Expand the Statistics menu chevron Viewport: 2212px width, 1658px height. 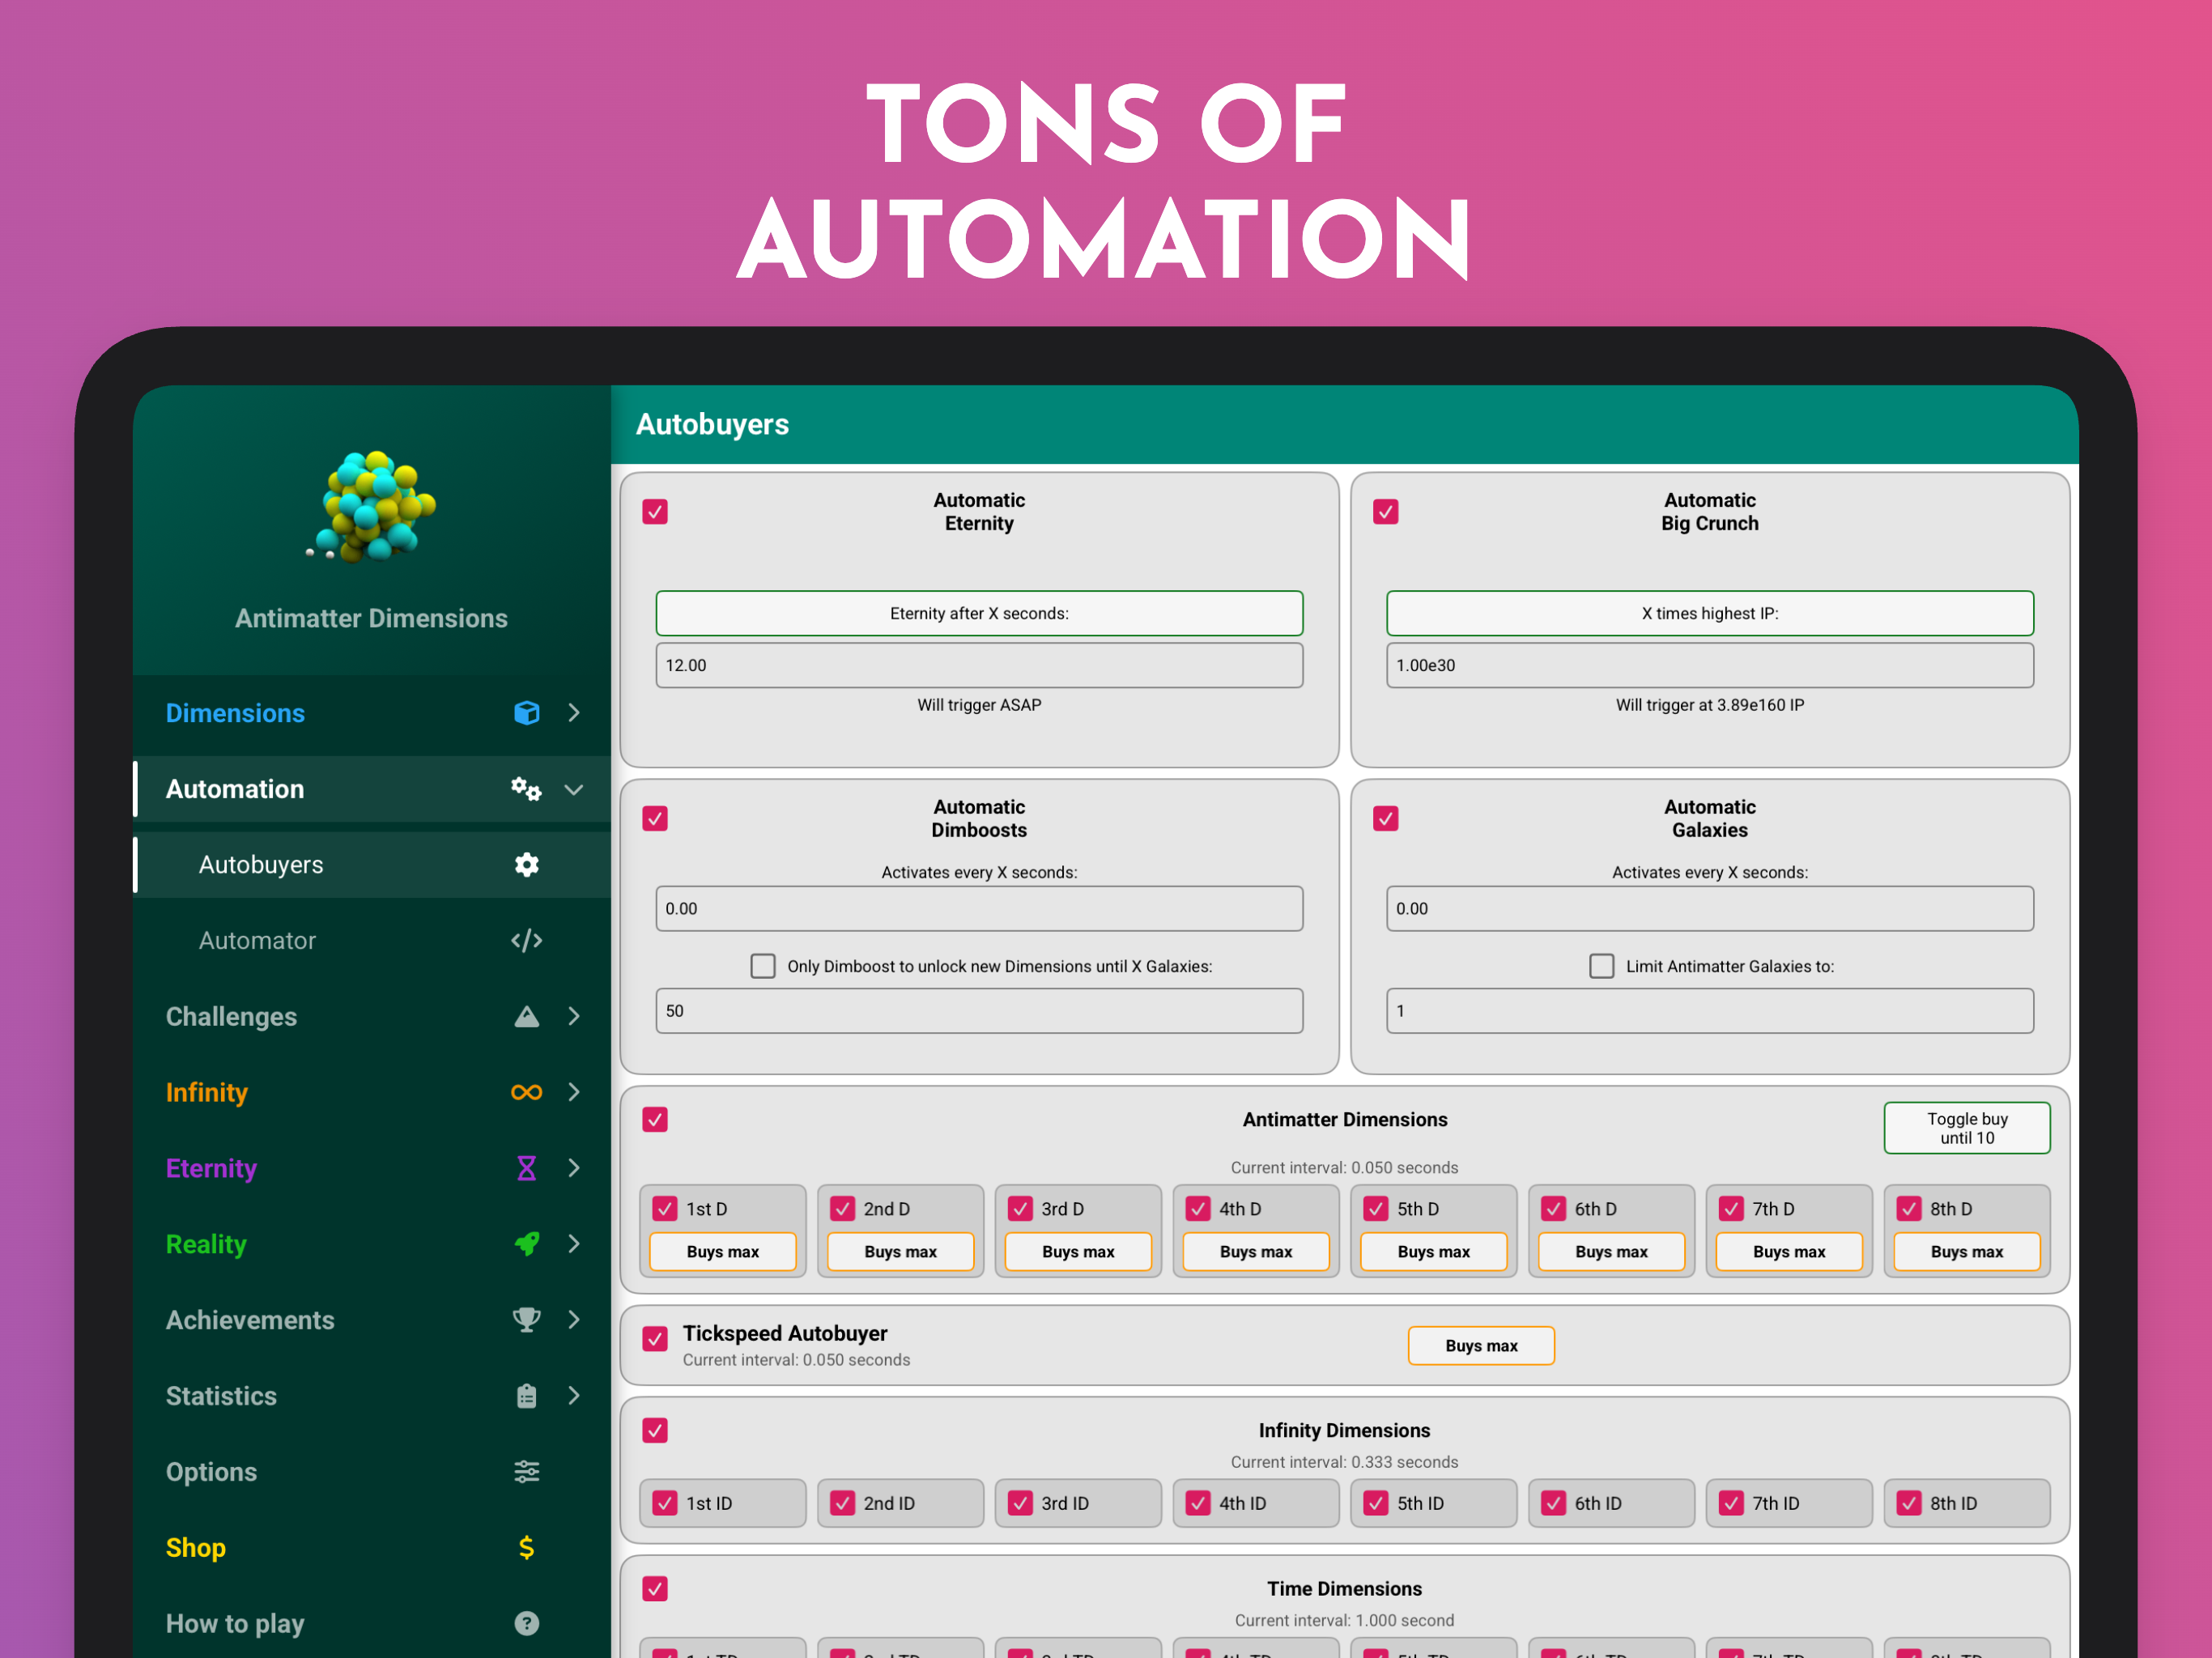tap(574, 1396)
